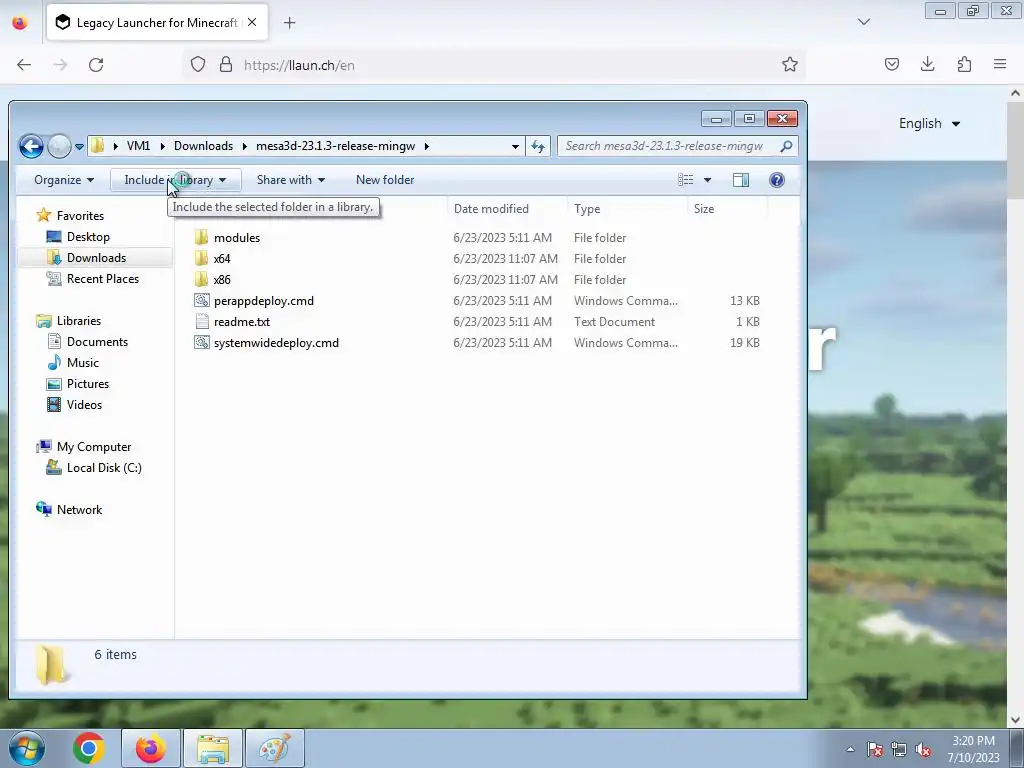This screenshot has width=1024, height=768.
Task: Open the Documents library
Action: (97, 342)
